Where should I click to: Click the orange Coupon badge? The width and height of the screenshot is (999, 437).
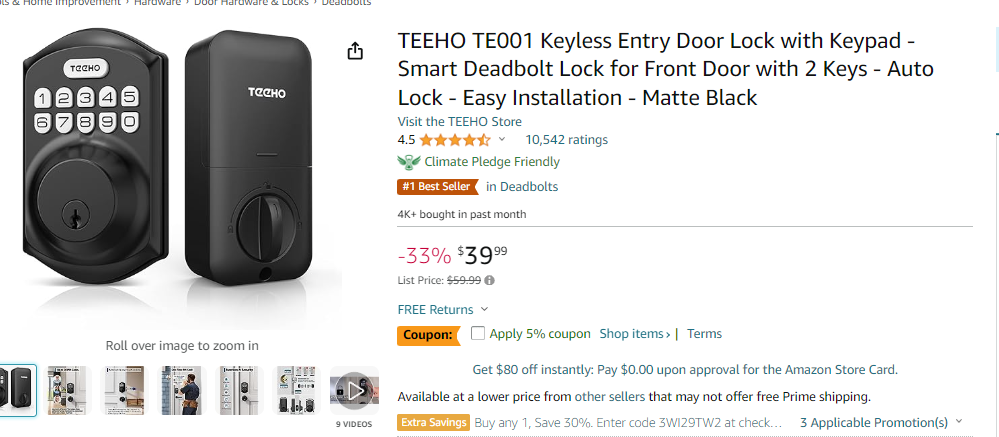[x=429, y=334]
